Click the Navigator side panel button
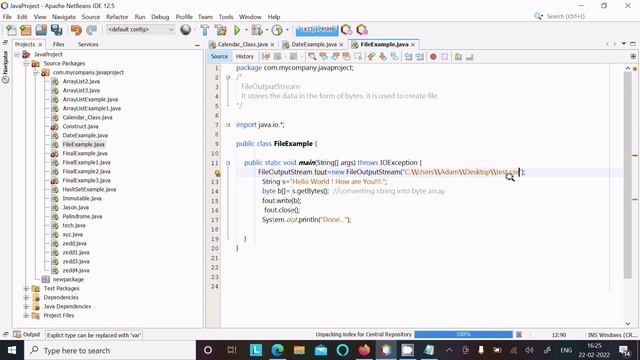 pyautogui.click(x=5, y=67)
